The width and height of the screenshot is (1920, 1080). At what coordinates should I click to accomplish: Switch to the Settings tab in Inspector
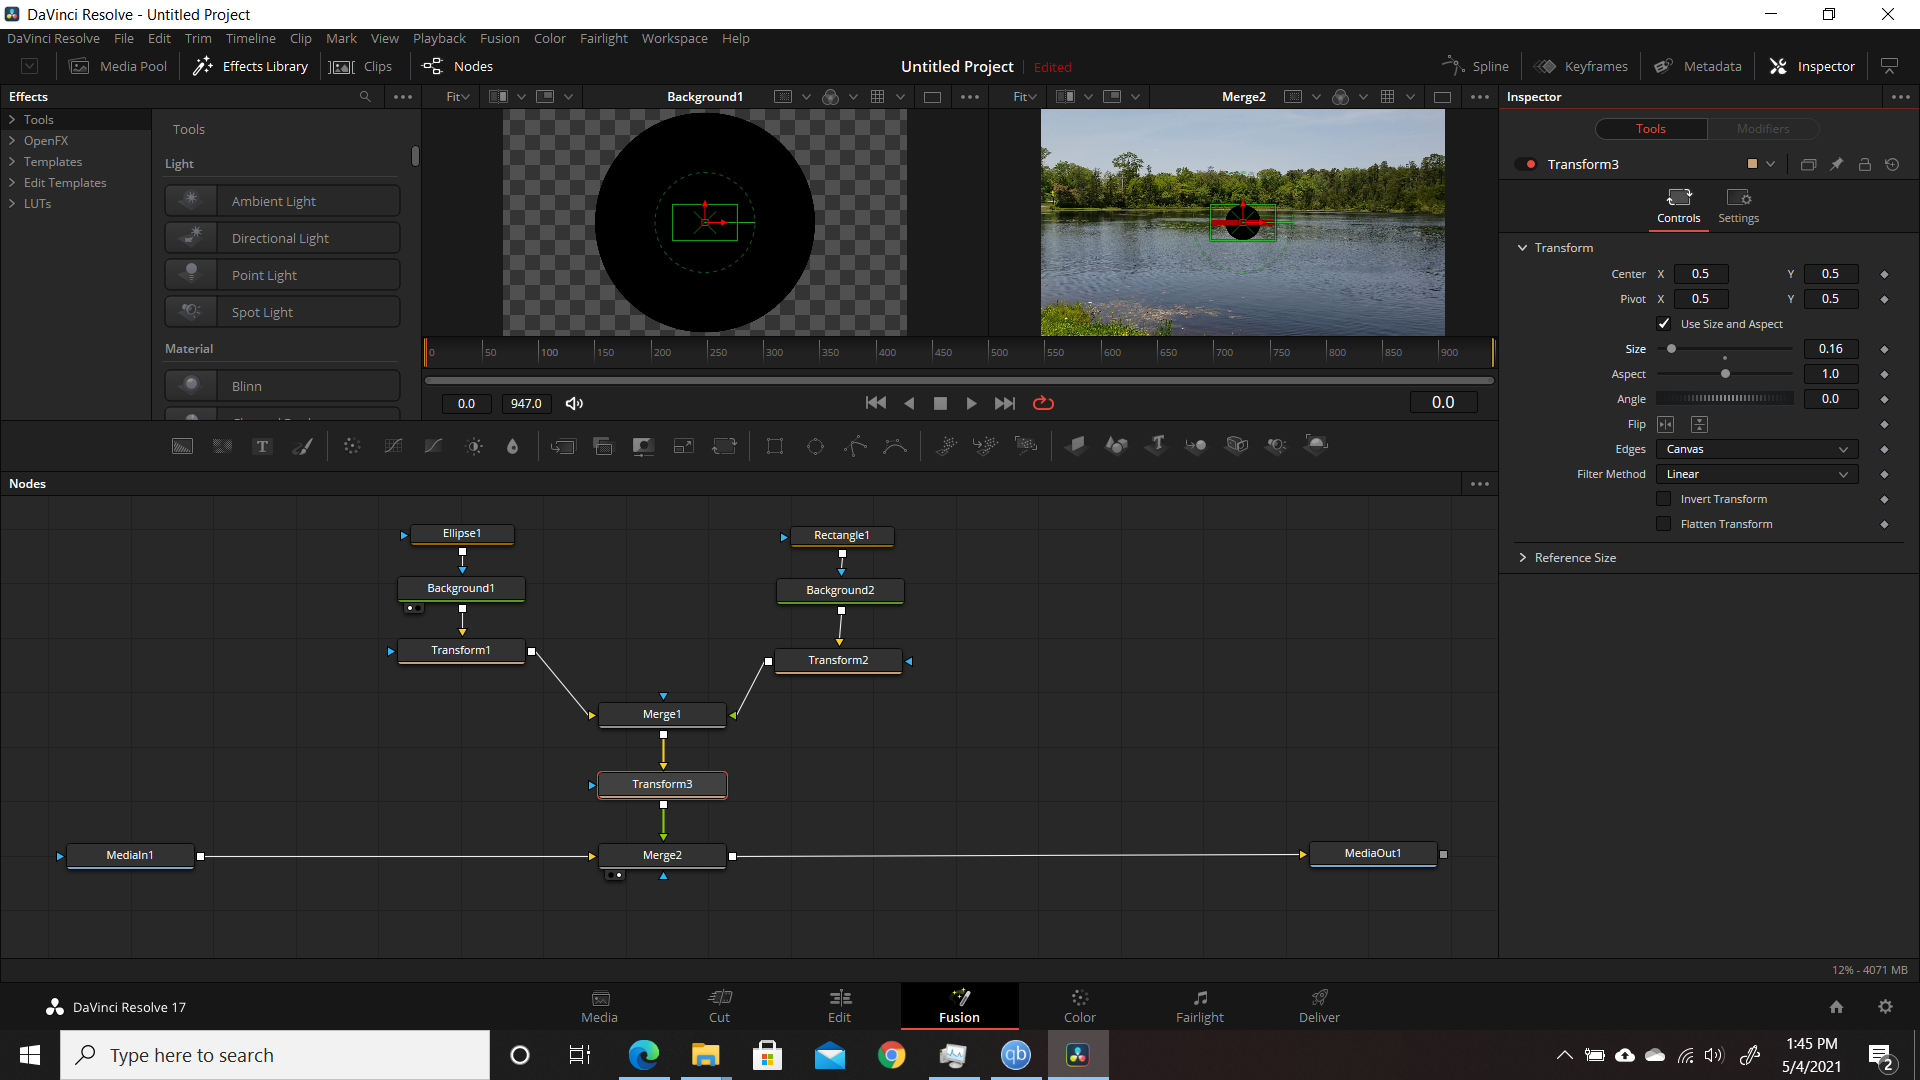[x=1738, y=206]
